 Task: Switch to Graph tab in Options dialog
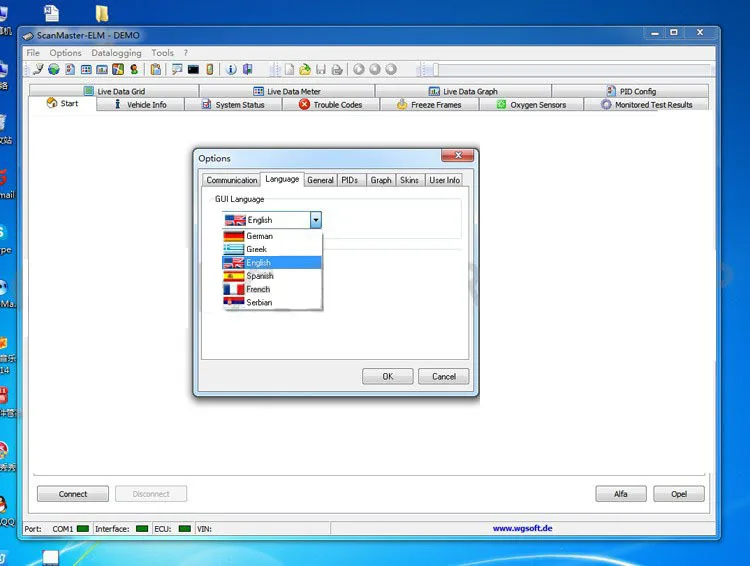[x=381, y=180]
